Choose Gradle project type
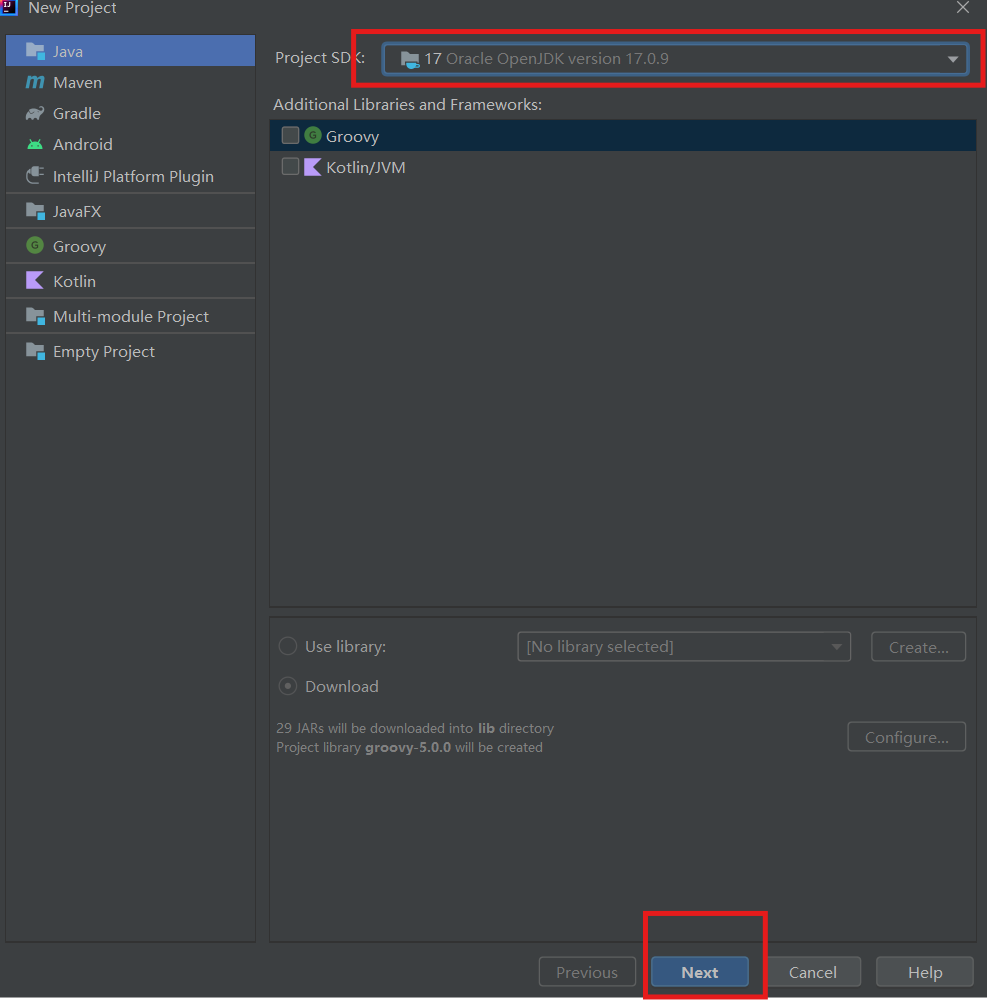Viewport: 987px width, 1000px height. tap(130, 114)
